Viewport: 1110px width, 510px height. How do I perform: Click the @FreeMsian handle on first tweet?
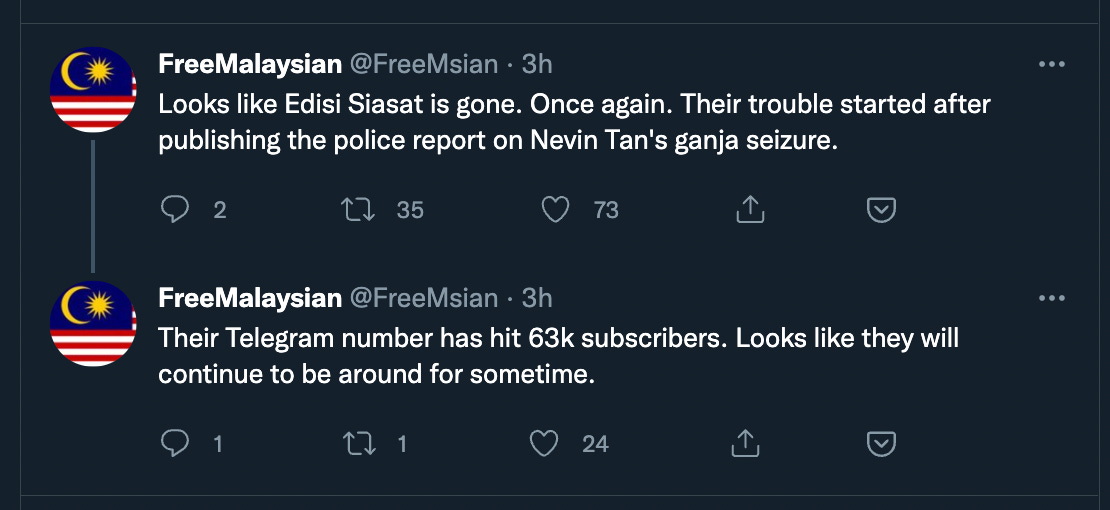pyautogui.click(x=423, y=64)
